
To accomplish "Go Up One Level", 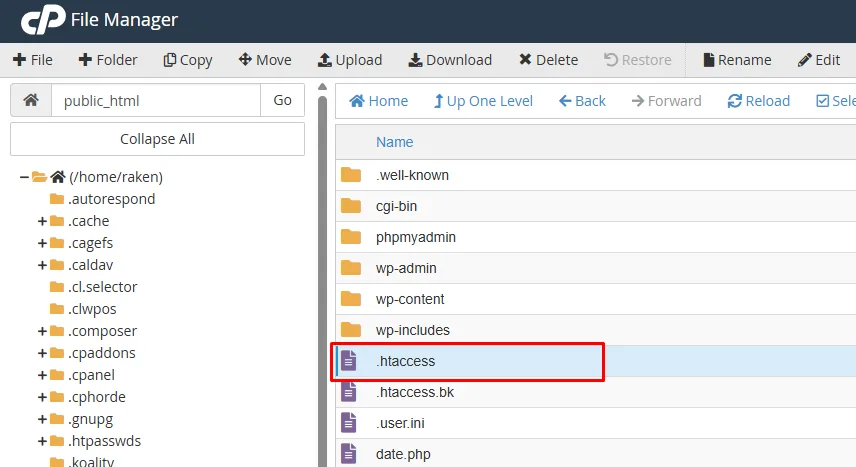I will pos(483,101).
